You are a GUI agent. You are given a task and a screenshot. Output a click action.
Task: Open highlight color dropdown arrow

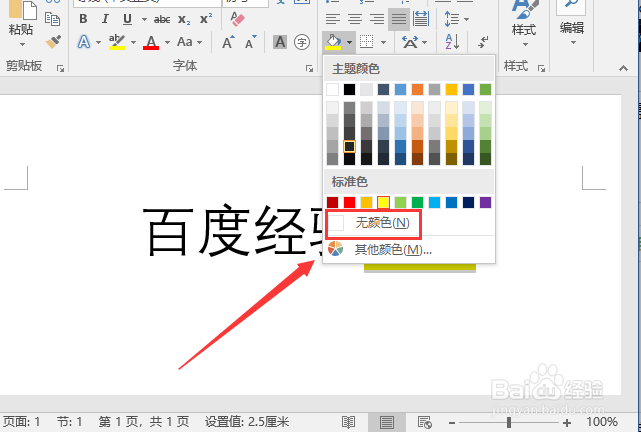[x=133, y=42]
